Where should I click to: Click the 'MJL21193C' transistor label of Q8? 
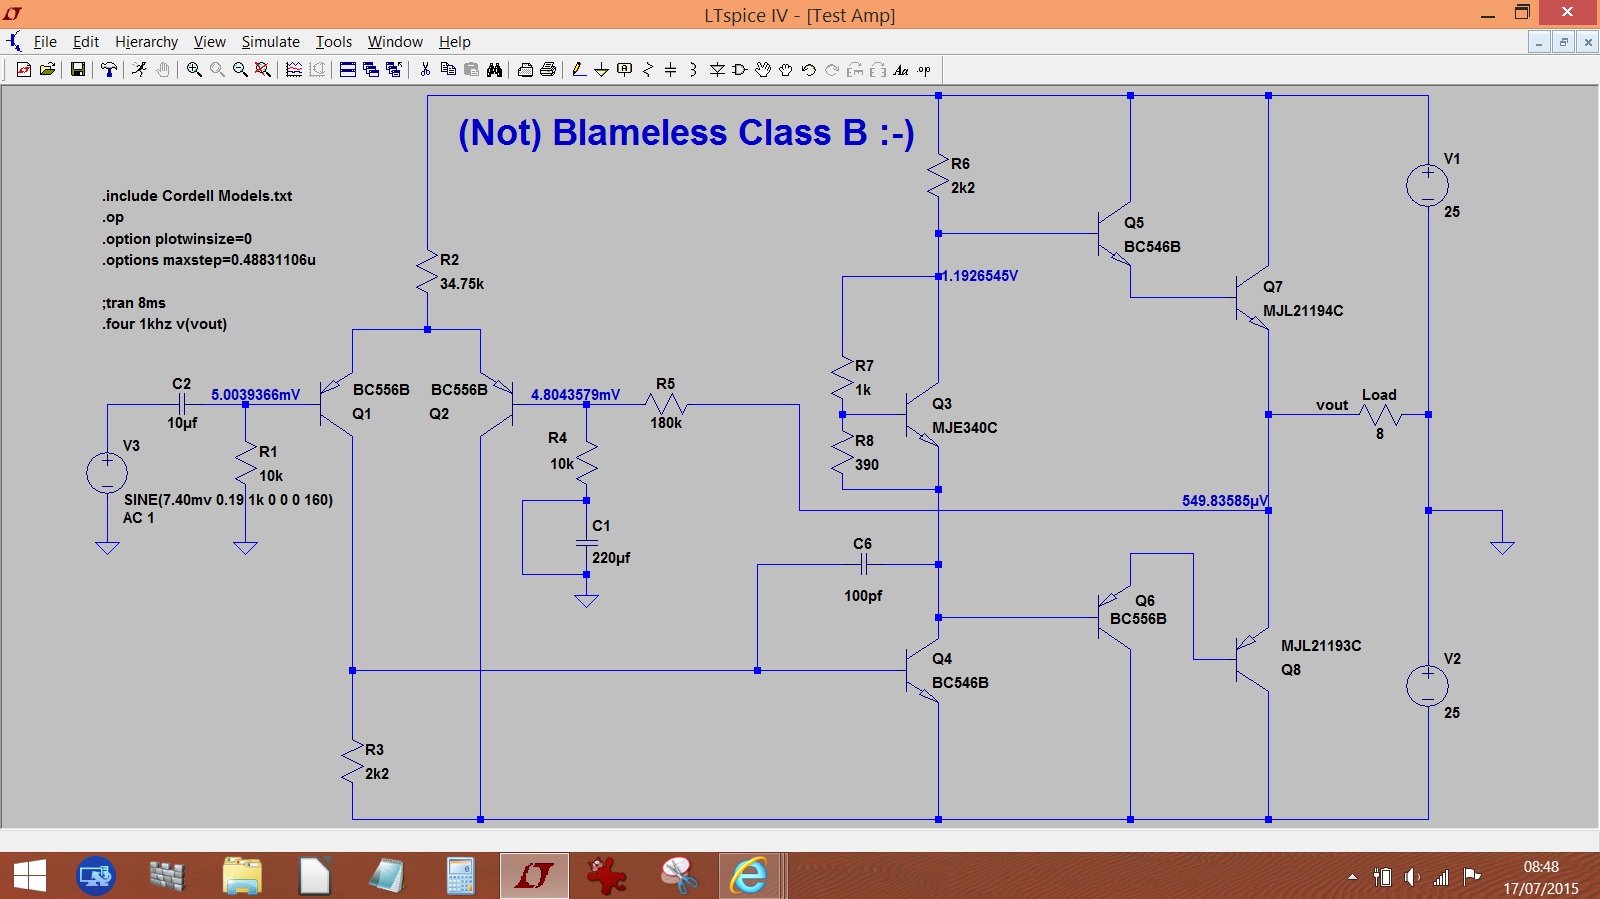[1321, 646]
